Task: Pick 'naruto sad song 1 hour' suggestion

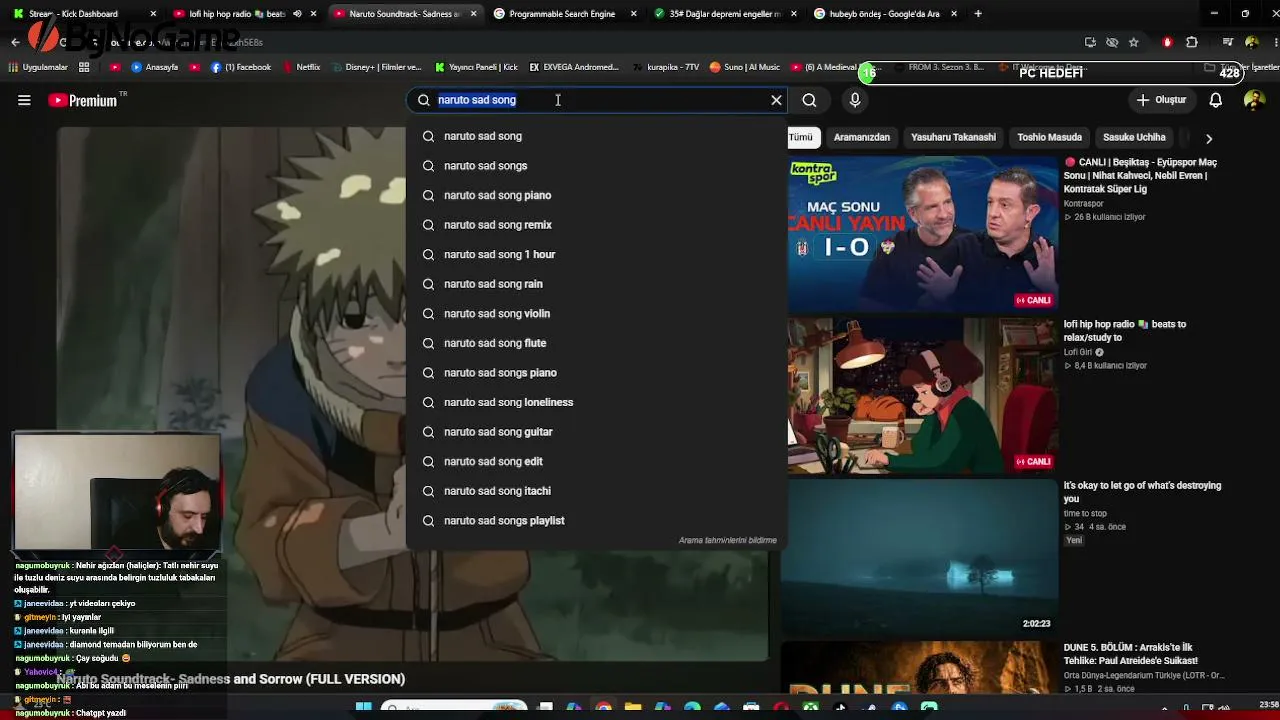Action: [596, 254]
